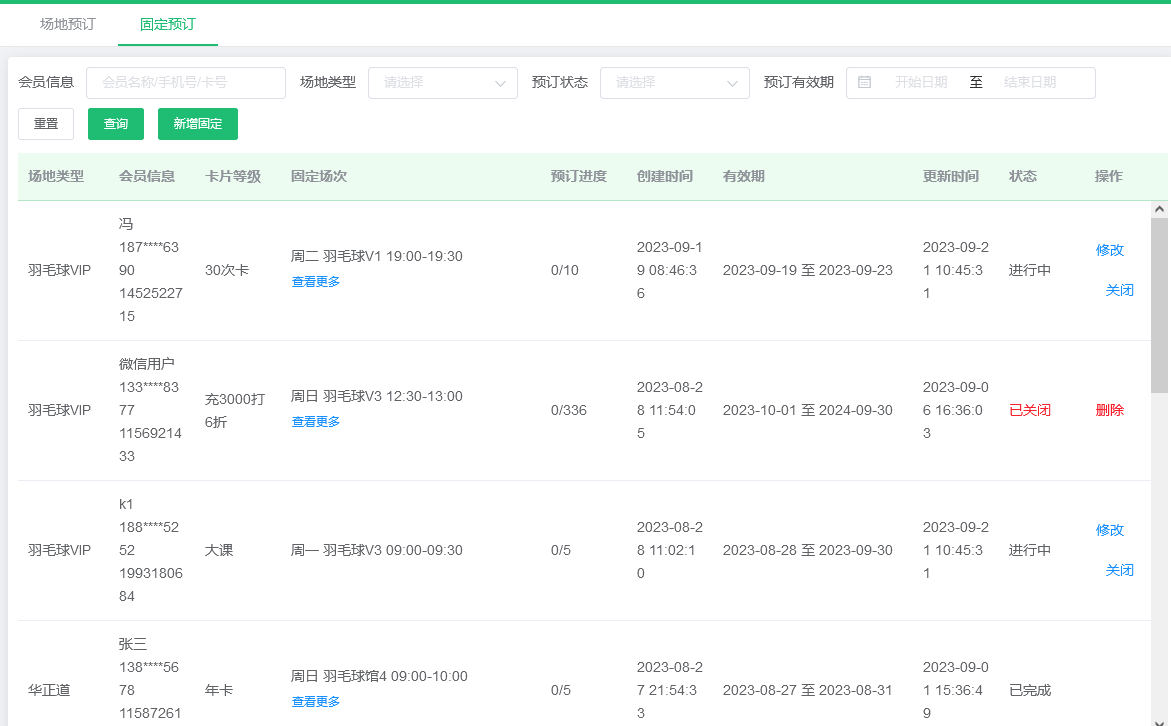
Task: Click 修改 for member k1's booking
Action: pos(1110,530)
